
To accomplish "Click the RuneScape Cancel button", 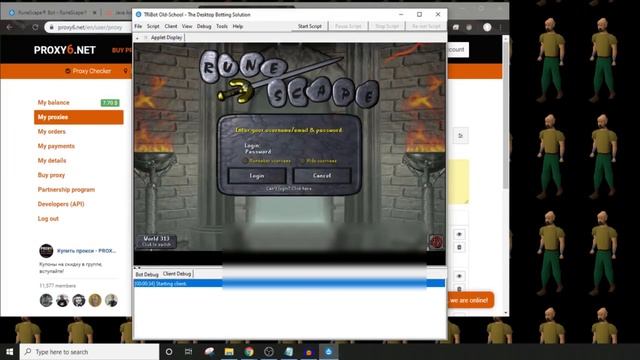I will pyautogui.click(x=322, y=176).
